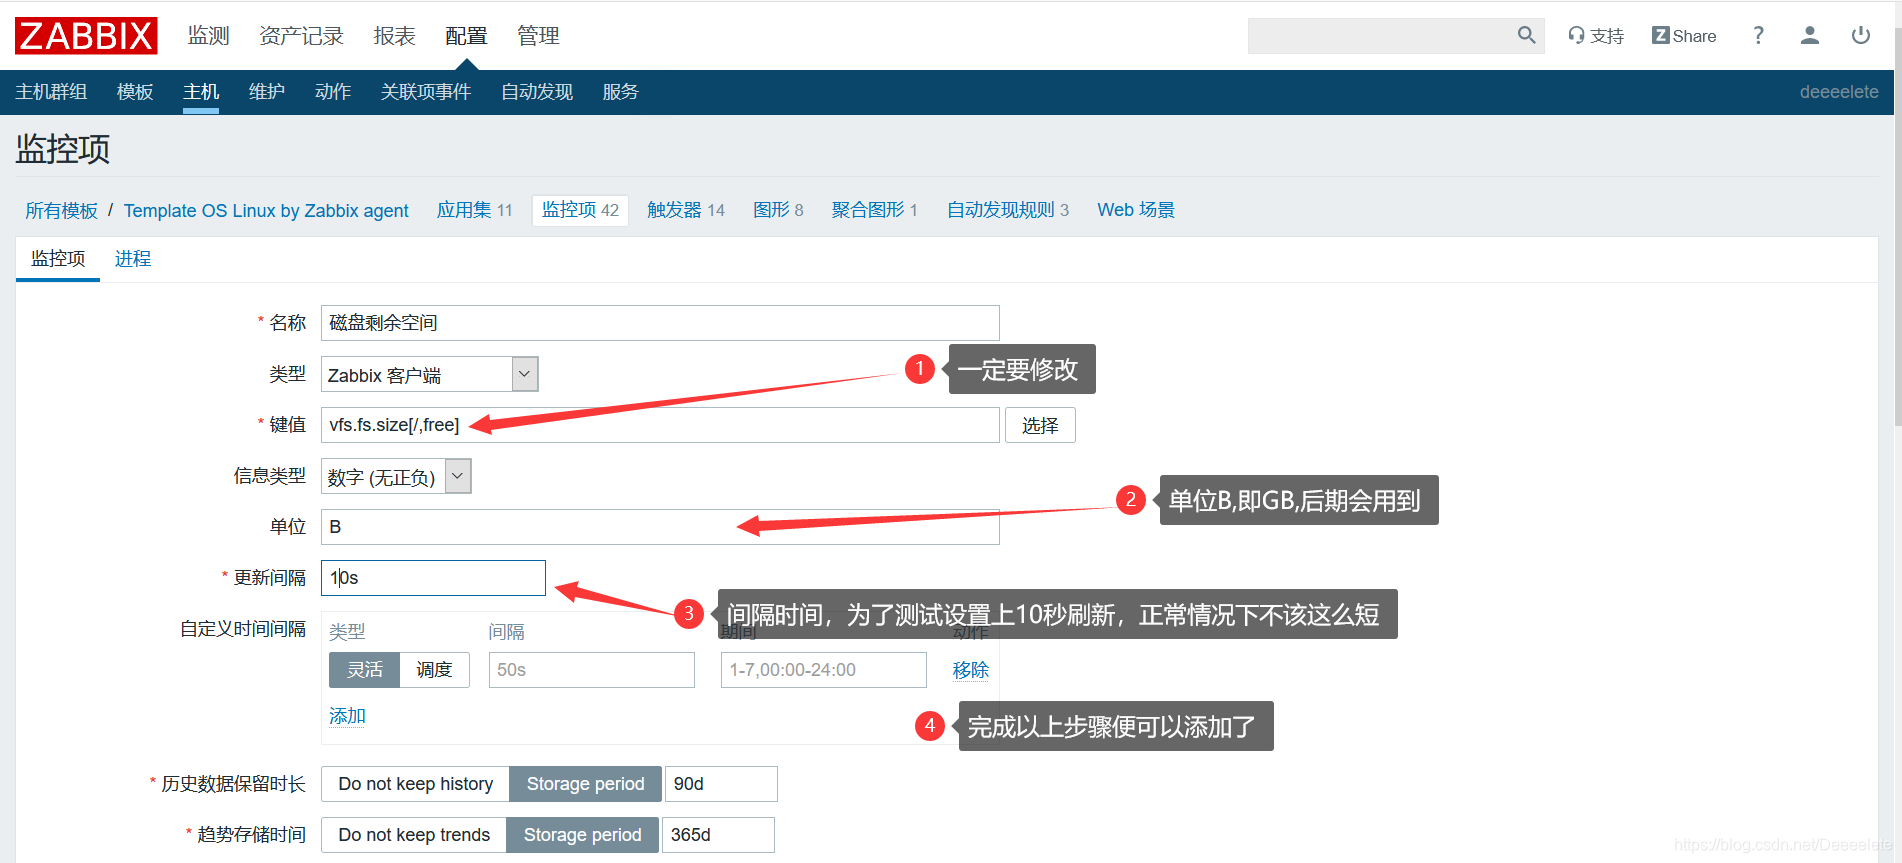Open the 监测 top menu
Viewport: 1902px width, 863px height.
[209, 36]
